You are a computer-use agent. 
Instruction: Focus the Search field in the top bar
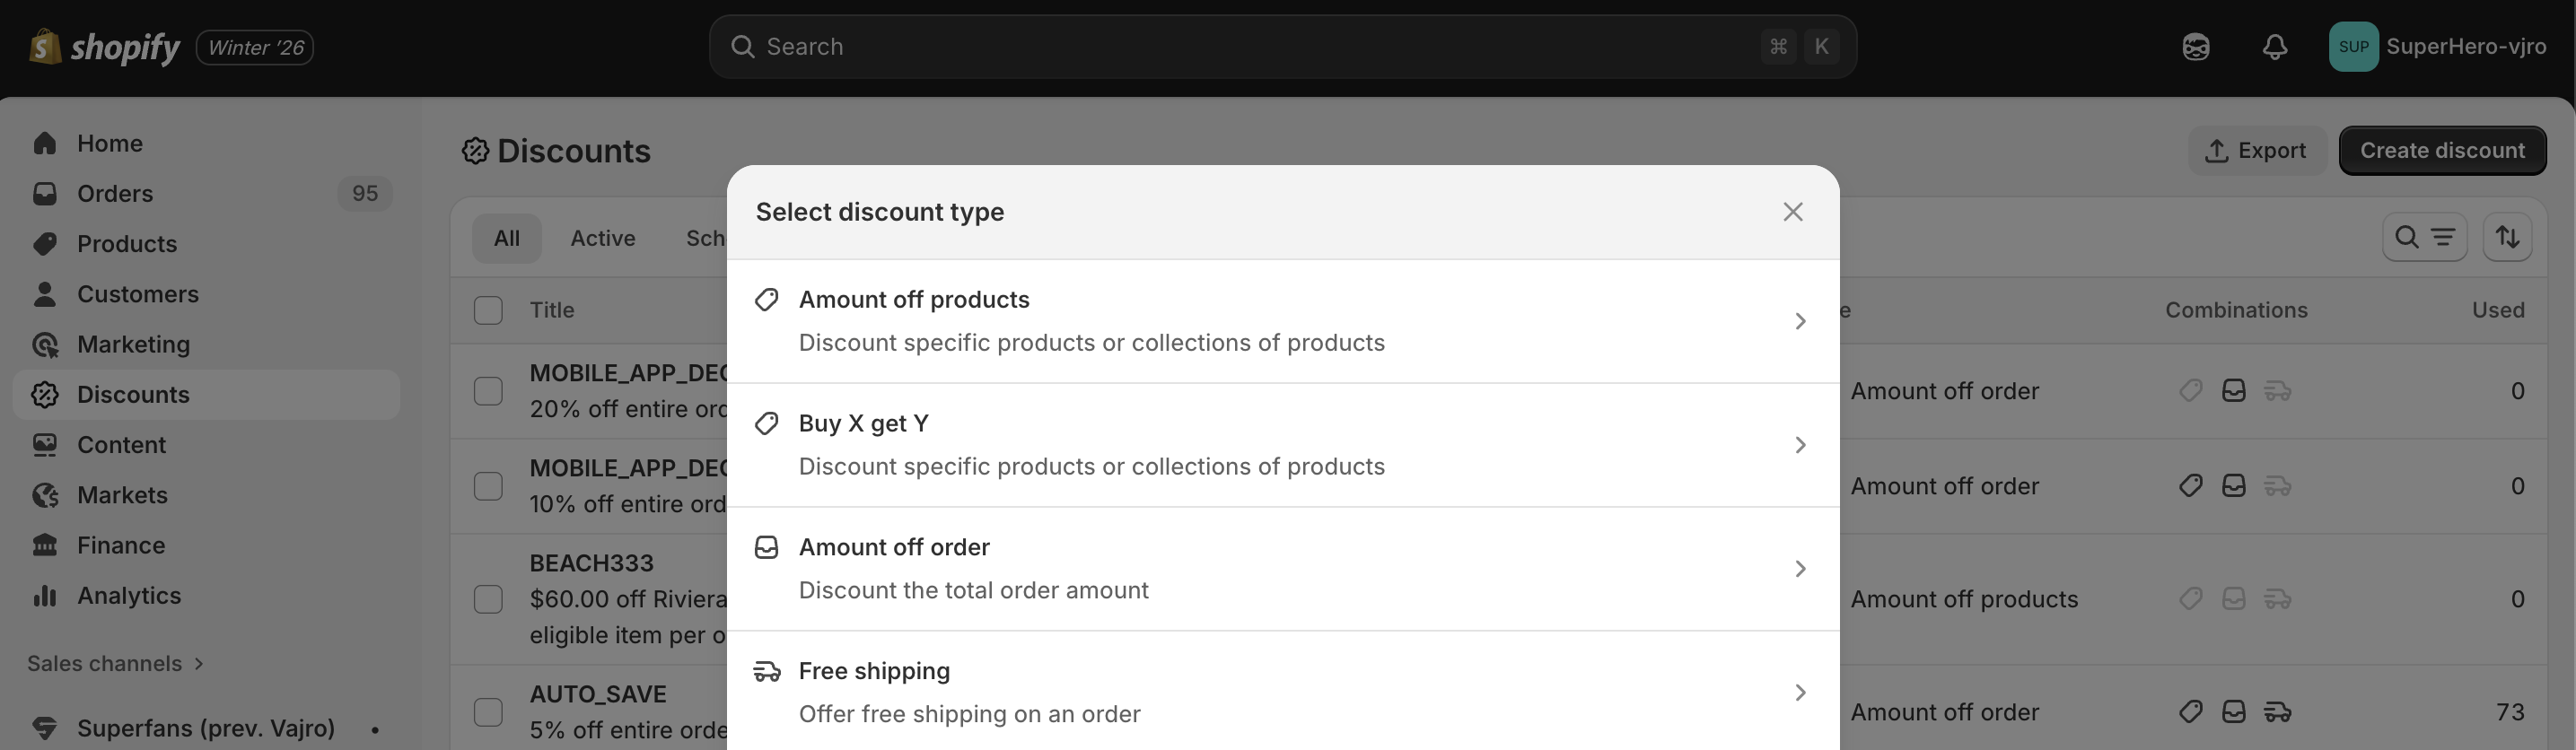pos(1260,47)
